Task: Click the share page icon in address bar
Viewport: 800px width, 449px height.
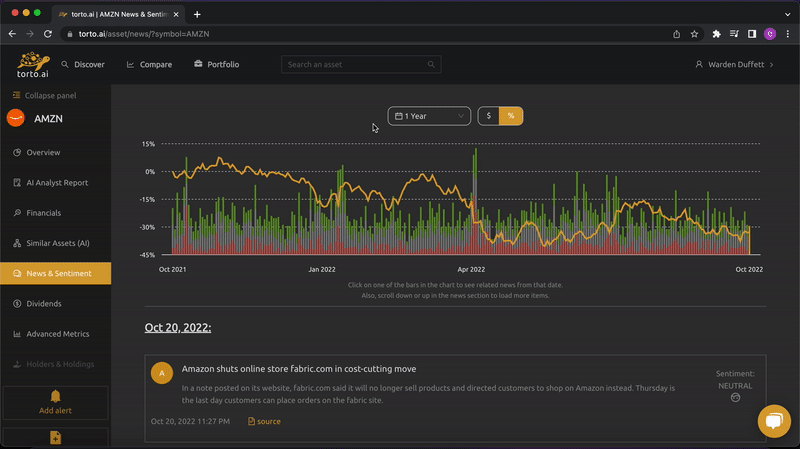Action: coord(677,34)
